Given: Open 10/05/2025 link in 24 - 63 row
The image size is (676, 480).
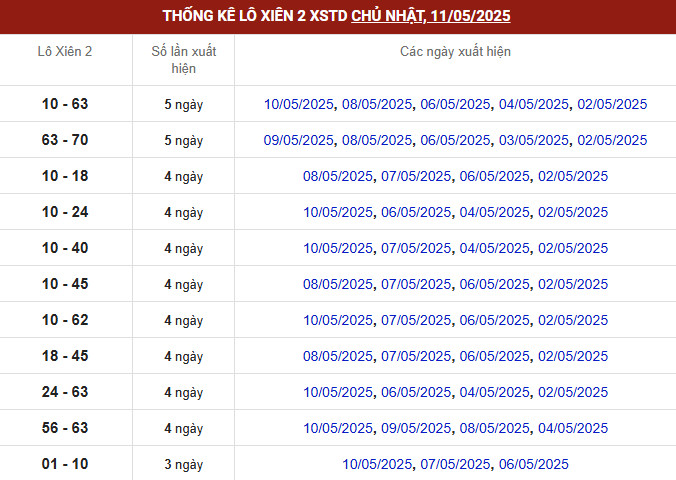Looking at the screenshot, I should (338, 392).
